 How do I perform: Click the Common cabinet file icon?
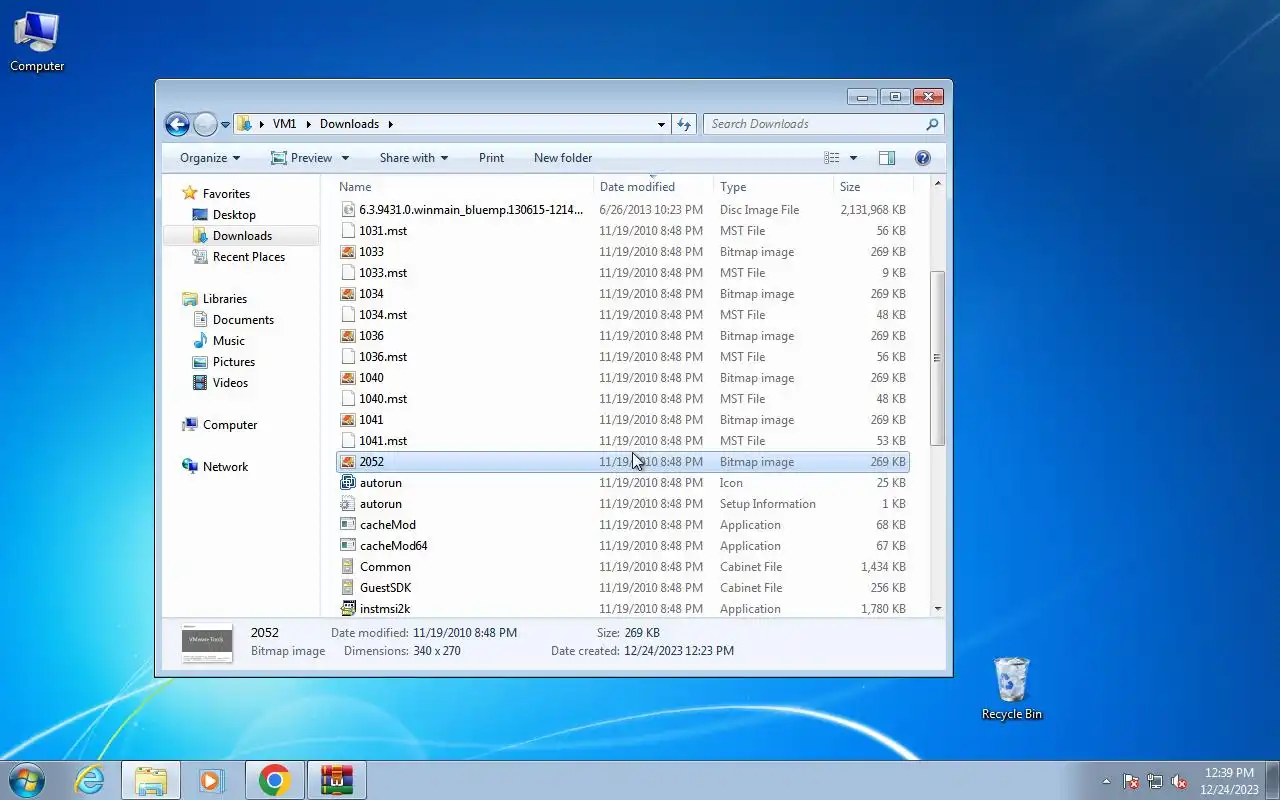(348, 567)
